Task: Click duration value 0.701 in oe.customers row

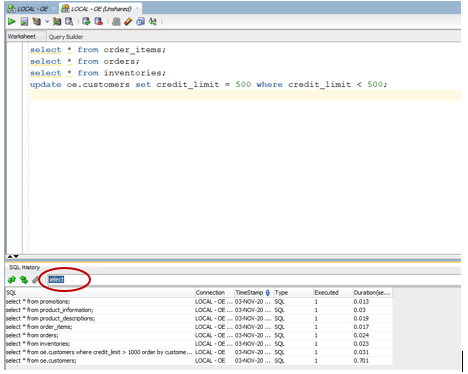Action: pyautogui.click(x=361, y=361)
